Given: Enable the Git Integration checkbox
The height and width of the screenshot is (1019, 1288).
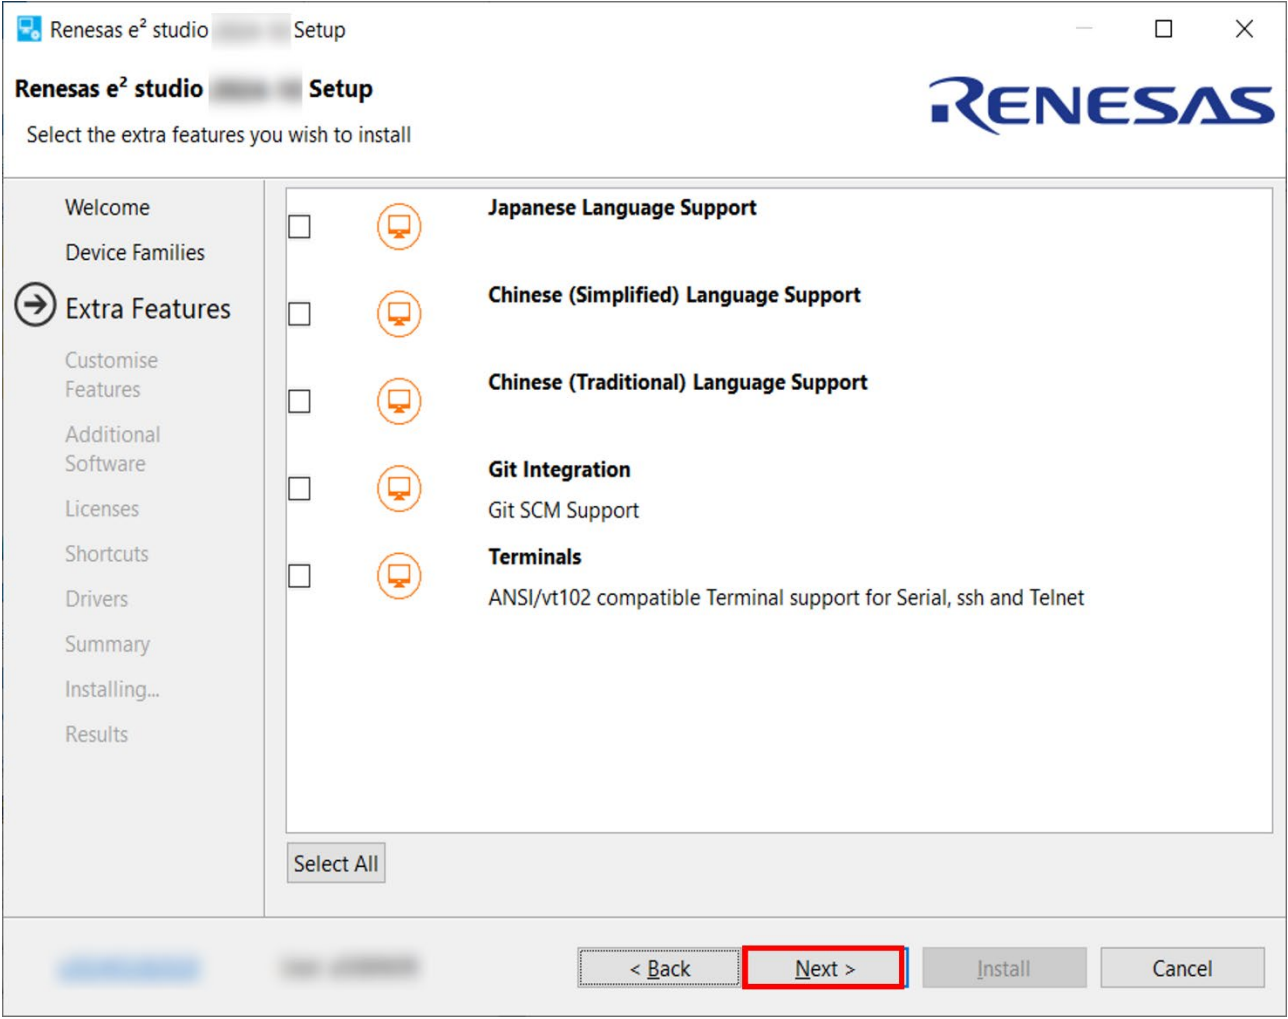Looking at the screenshot, I should (299, 489).
